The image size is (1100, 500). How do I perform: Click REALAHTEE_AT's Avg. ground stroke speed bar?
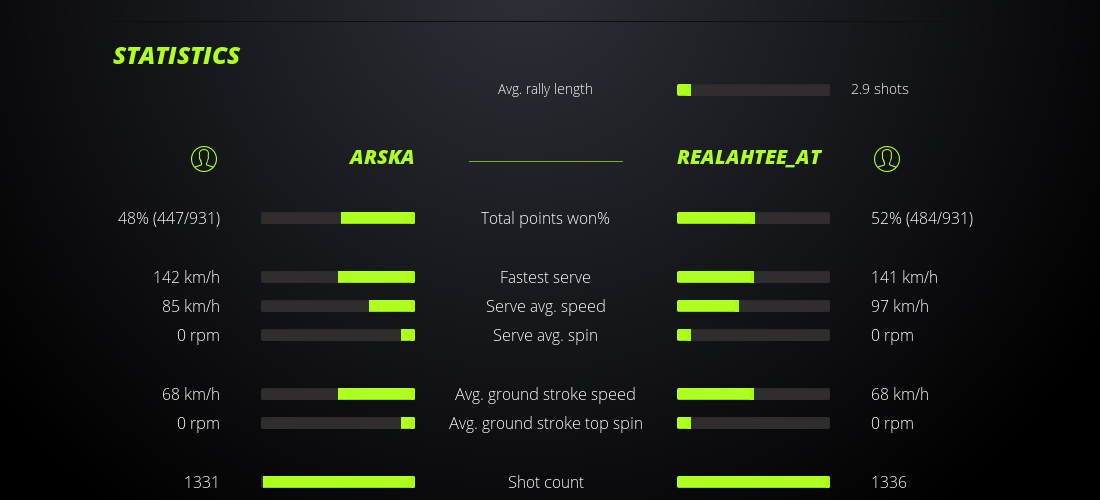tap(753, 394)
